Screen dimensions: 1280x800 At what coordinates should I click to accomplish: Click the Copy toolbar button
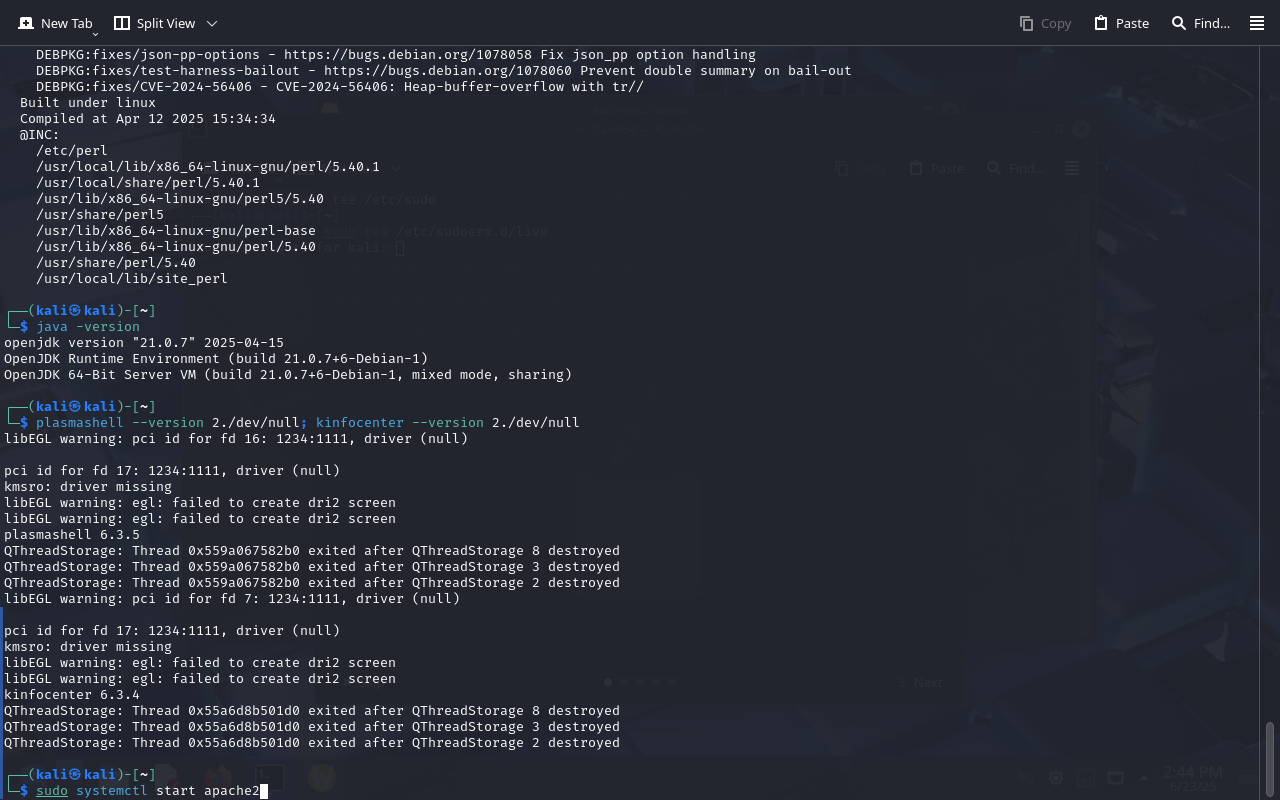tap(1045, 23)
